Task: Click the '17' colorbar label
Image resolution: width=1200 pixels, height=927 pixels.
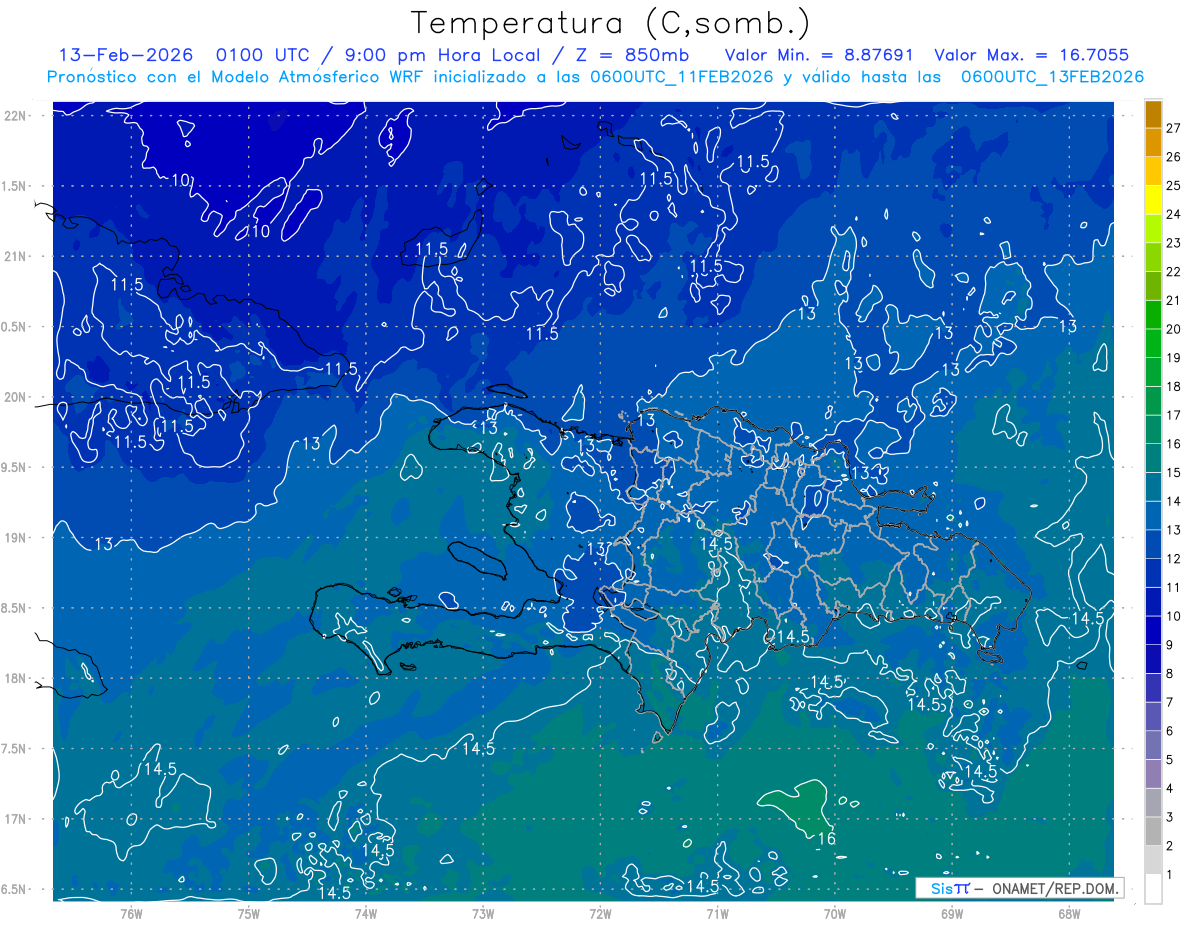Action: [1173, 415]
